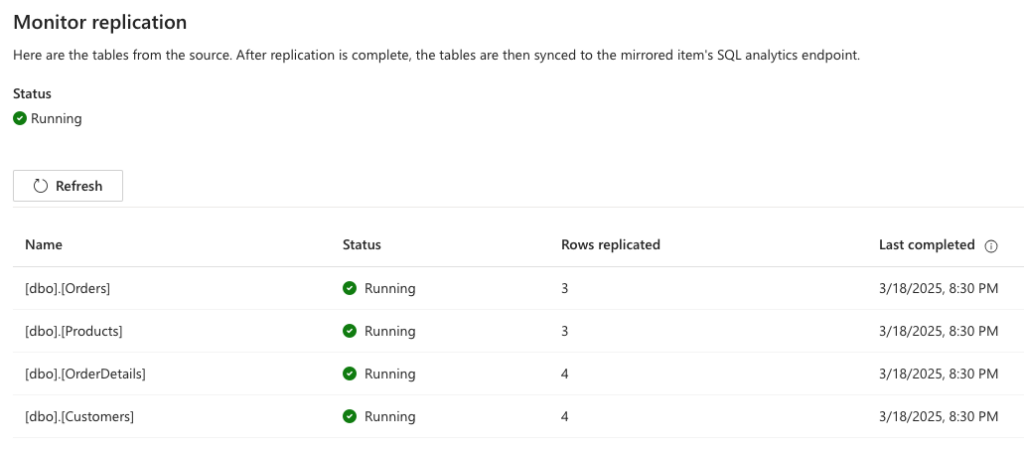Screen dimensions: 1024x451
Task: Sort by the Status column header
Action: (x=362, y=245)
